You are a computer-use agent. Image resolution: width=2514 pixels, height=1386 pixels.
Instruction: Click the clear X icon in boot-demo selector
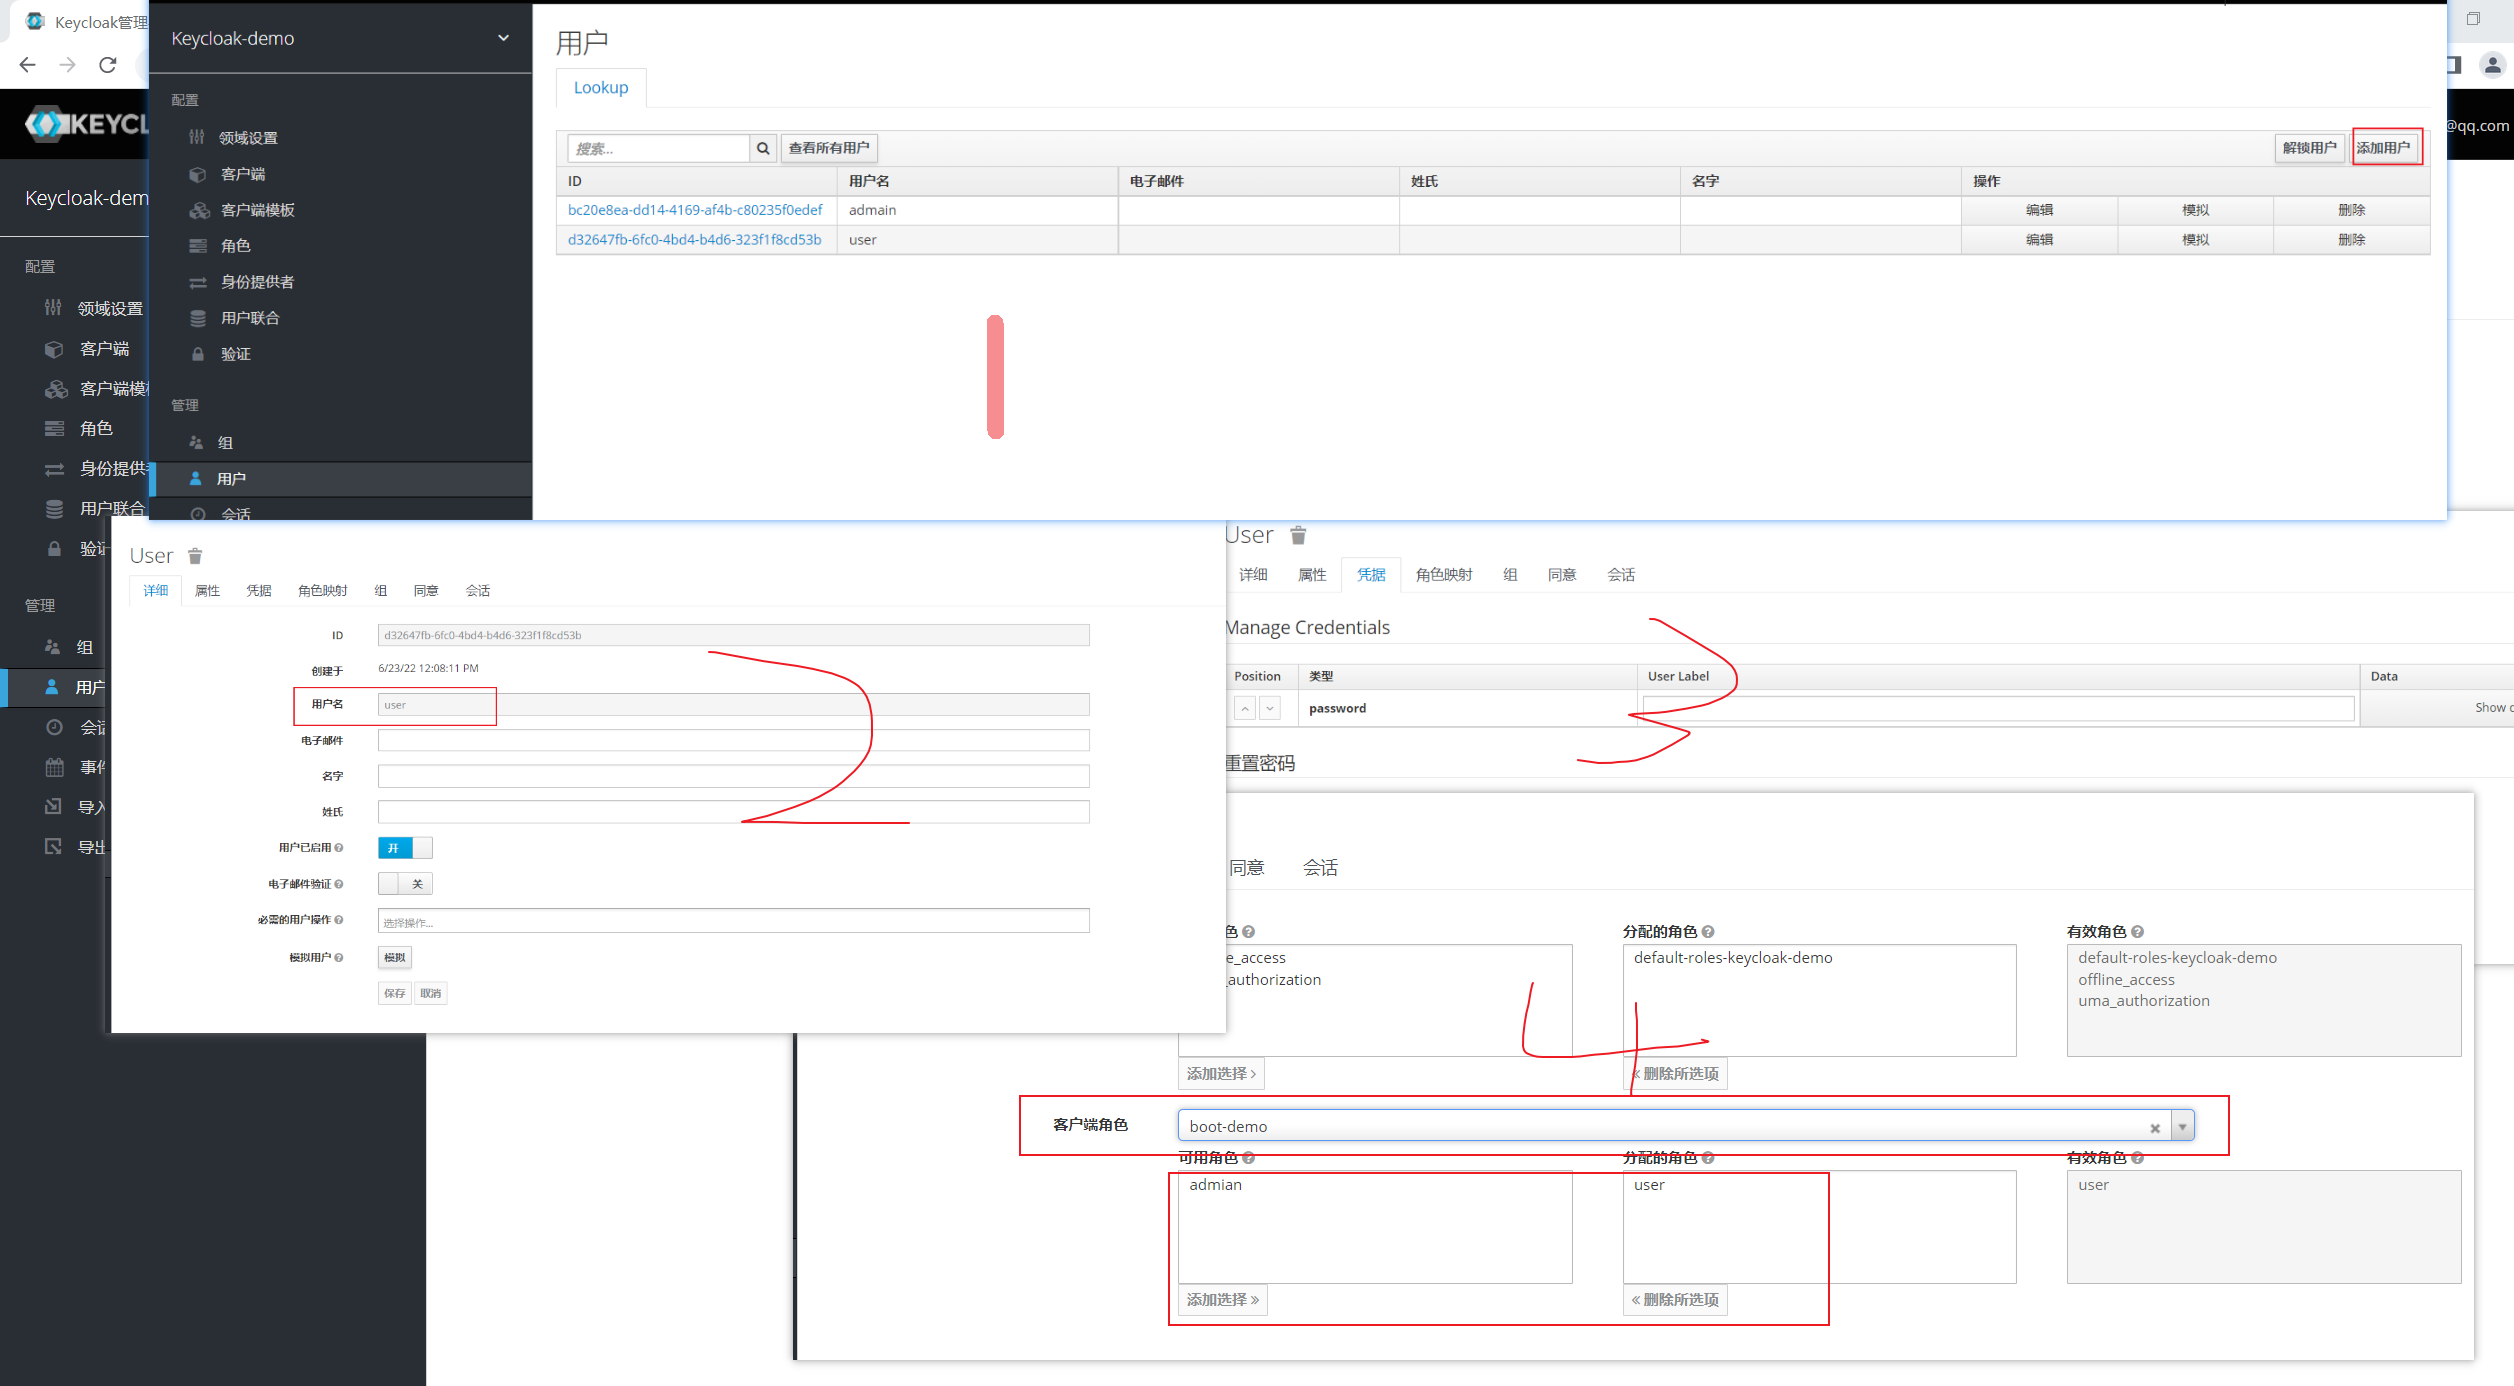2155,1128
